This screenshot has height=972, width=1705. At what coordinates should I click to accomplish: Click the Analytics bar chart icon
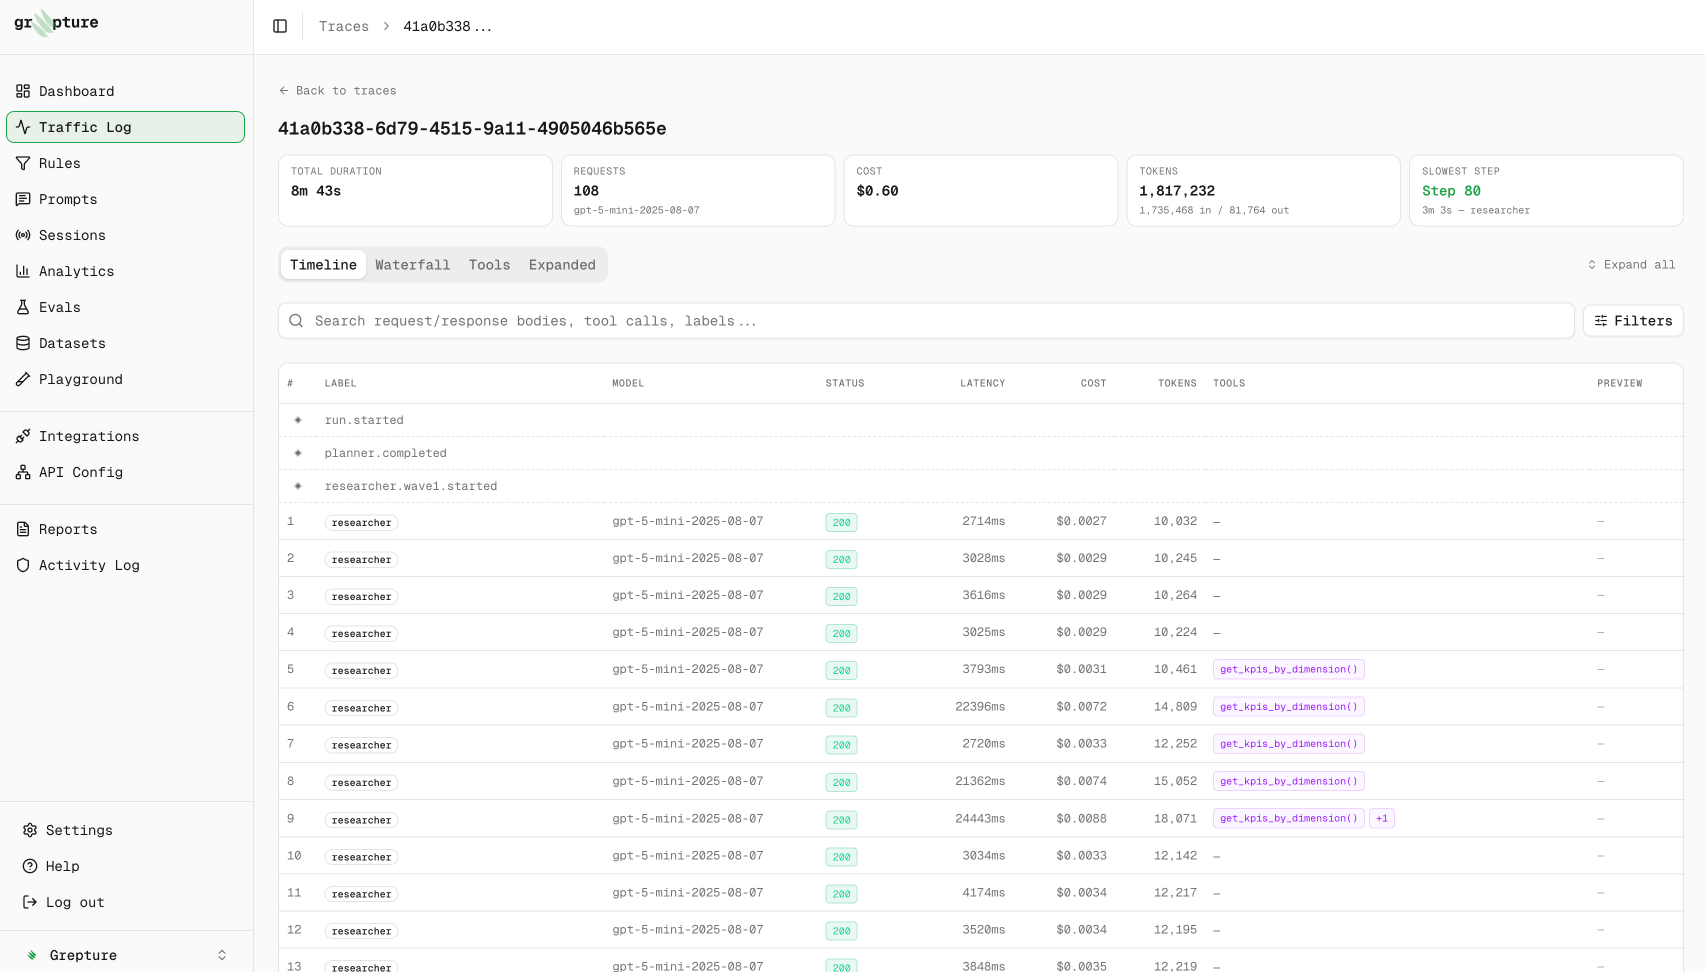click(x=23, y=271)
